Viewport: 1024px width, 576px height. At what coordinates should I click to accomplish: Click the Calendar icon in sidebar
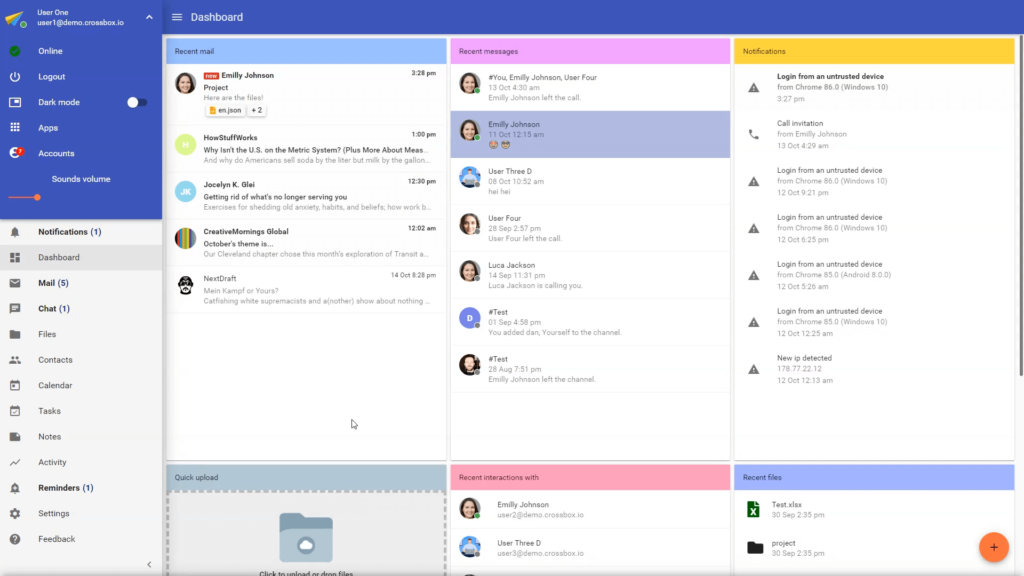coord(15,385)
